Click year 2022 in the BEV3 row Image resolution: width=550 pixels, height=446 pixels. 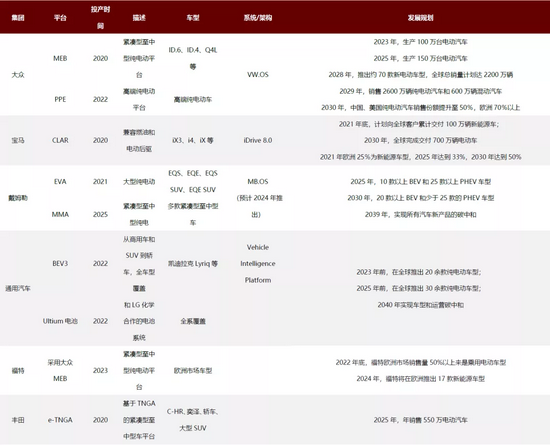100,264
